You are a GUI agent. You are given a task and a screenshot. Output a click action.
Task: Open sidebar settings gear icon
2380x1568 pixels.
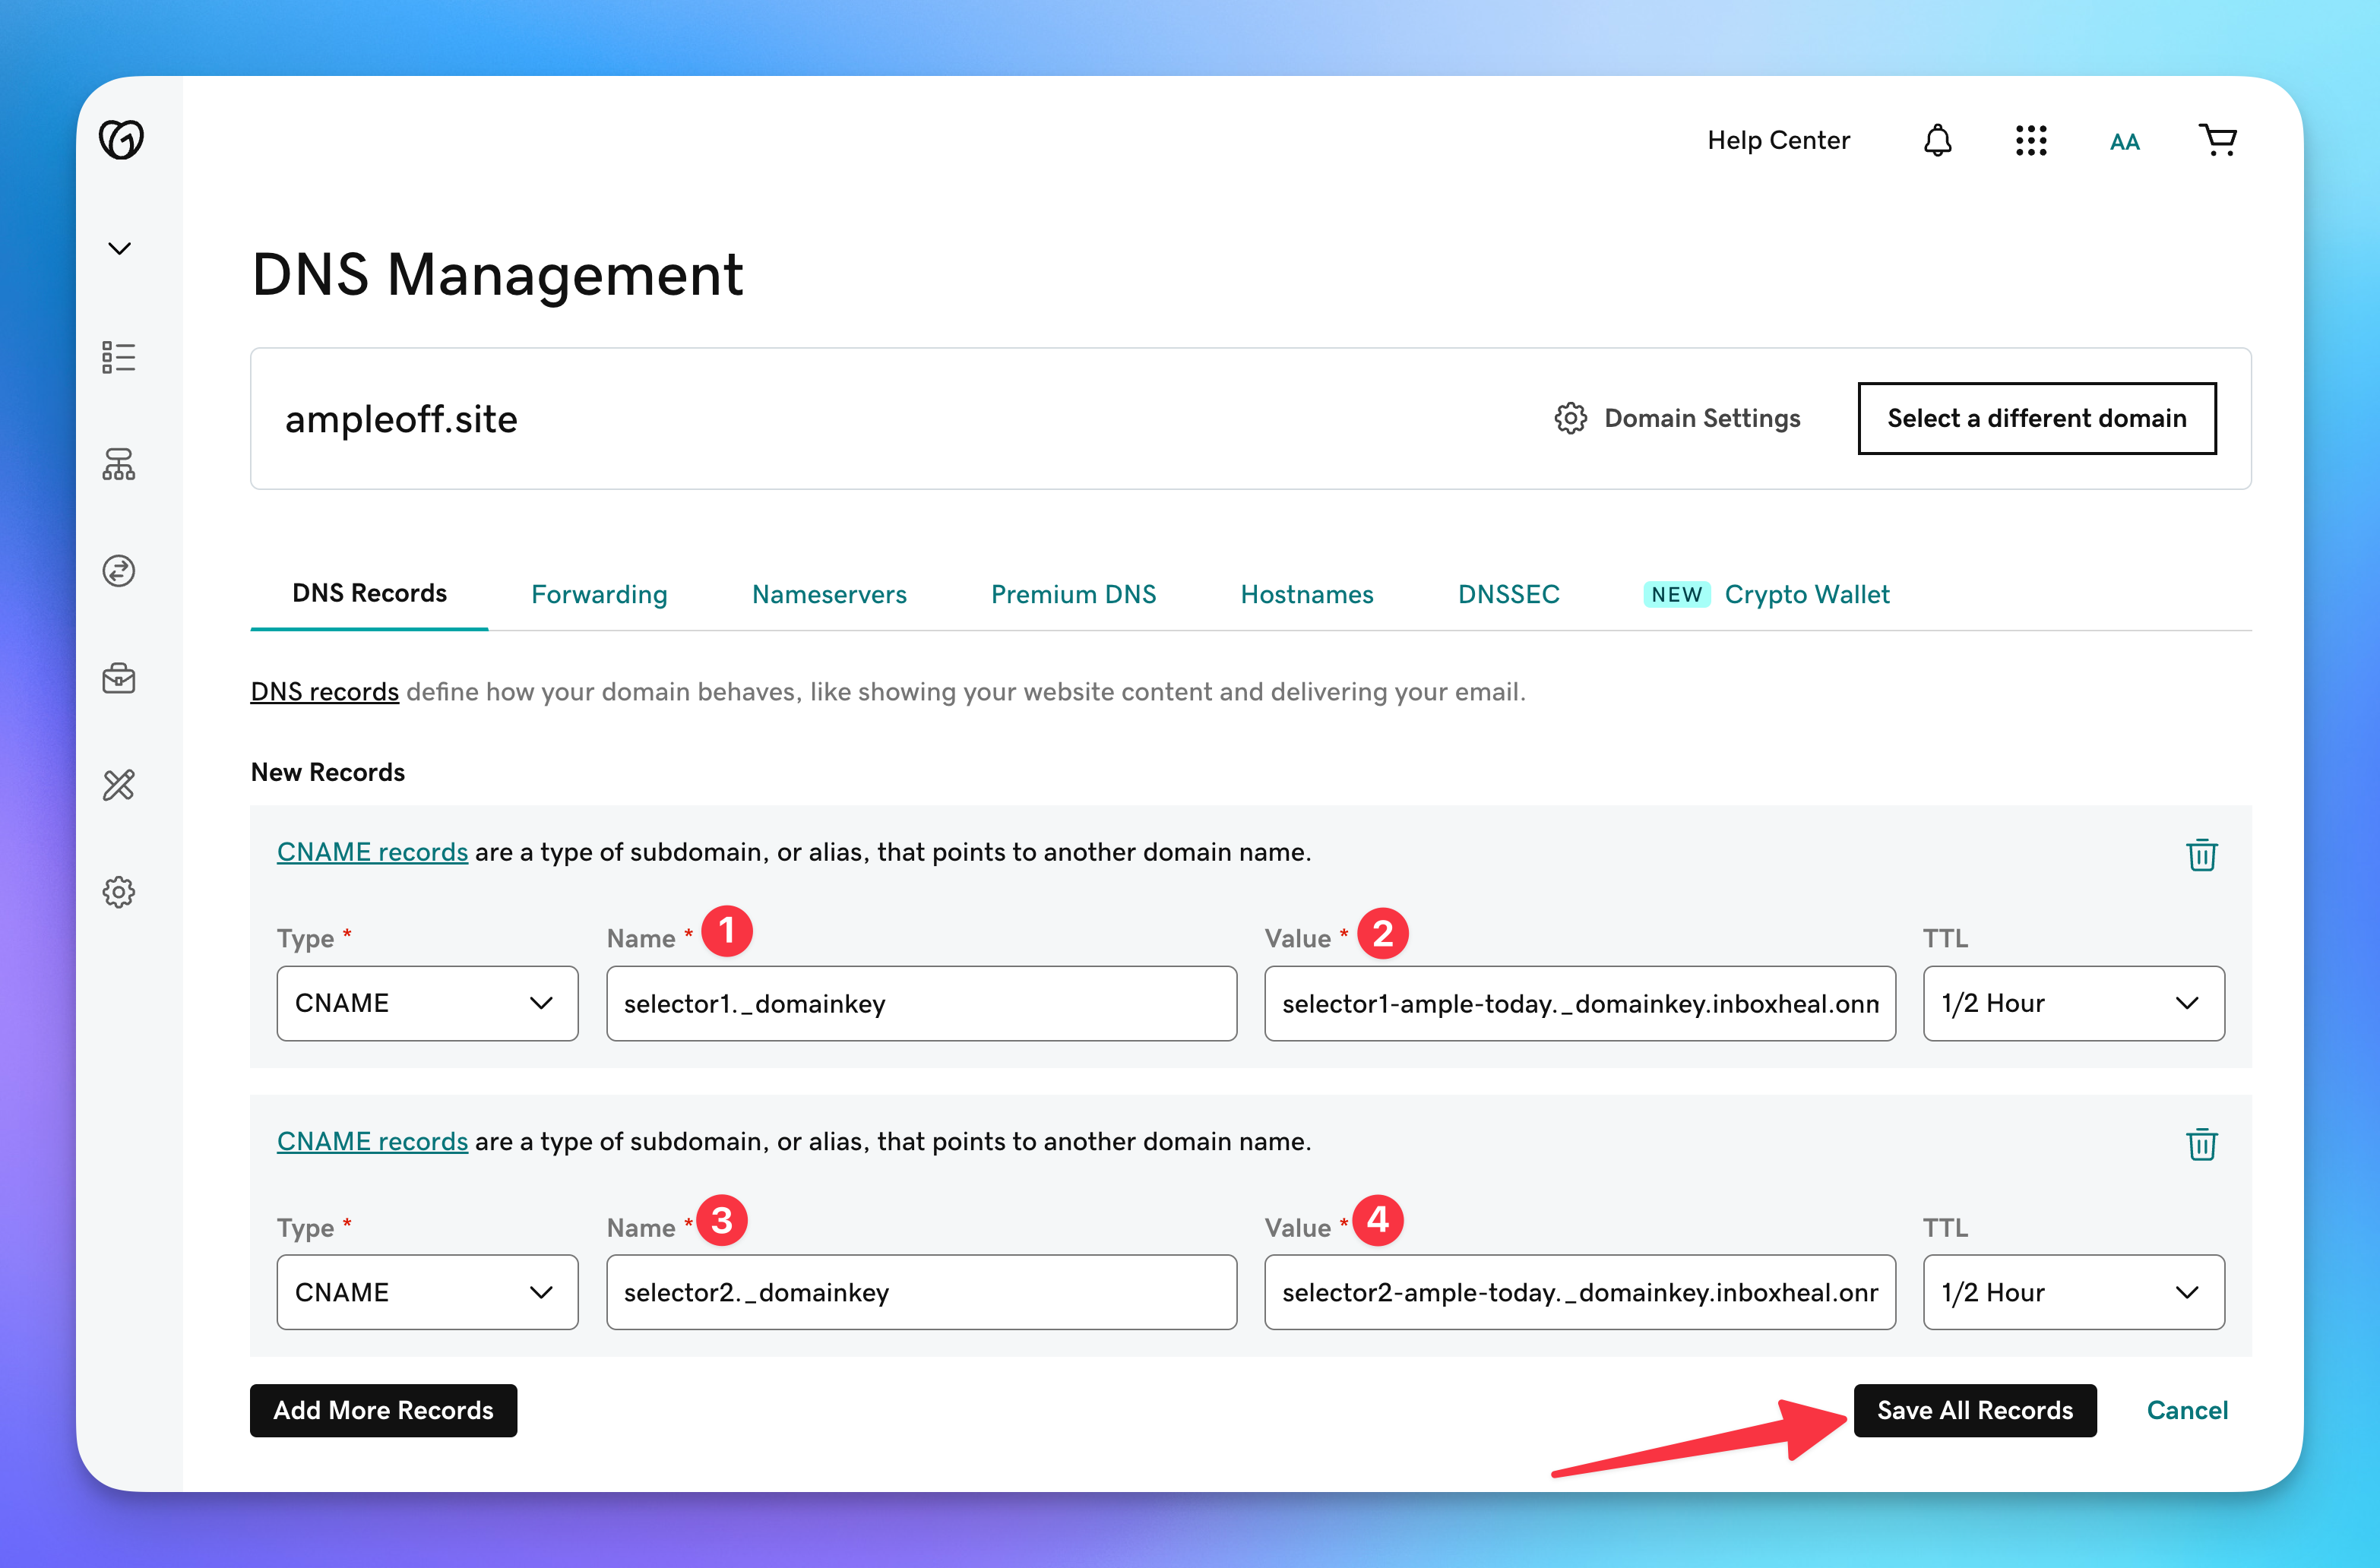pos(119,892)
